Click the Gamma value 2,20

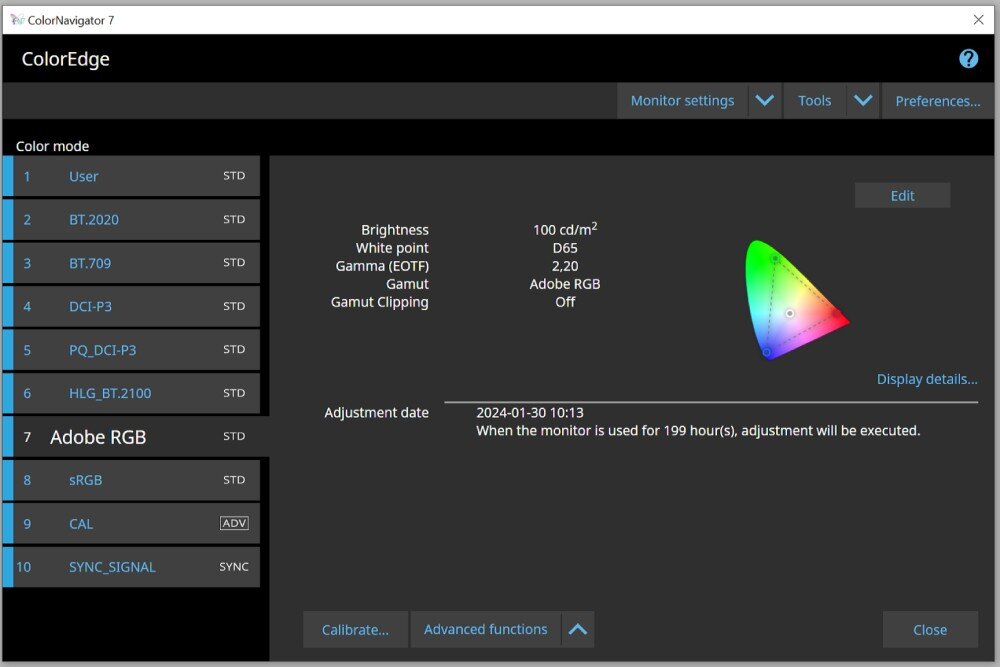click(565, 266)
